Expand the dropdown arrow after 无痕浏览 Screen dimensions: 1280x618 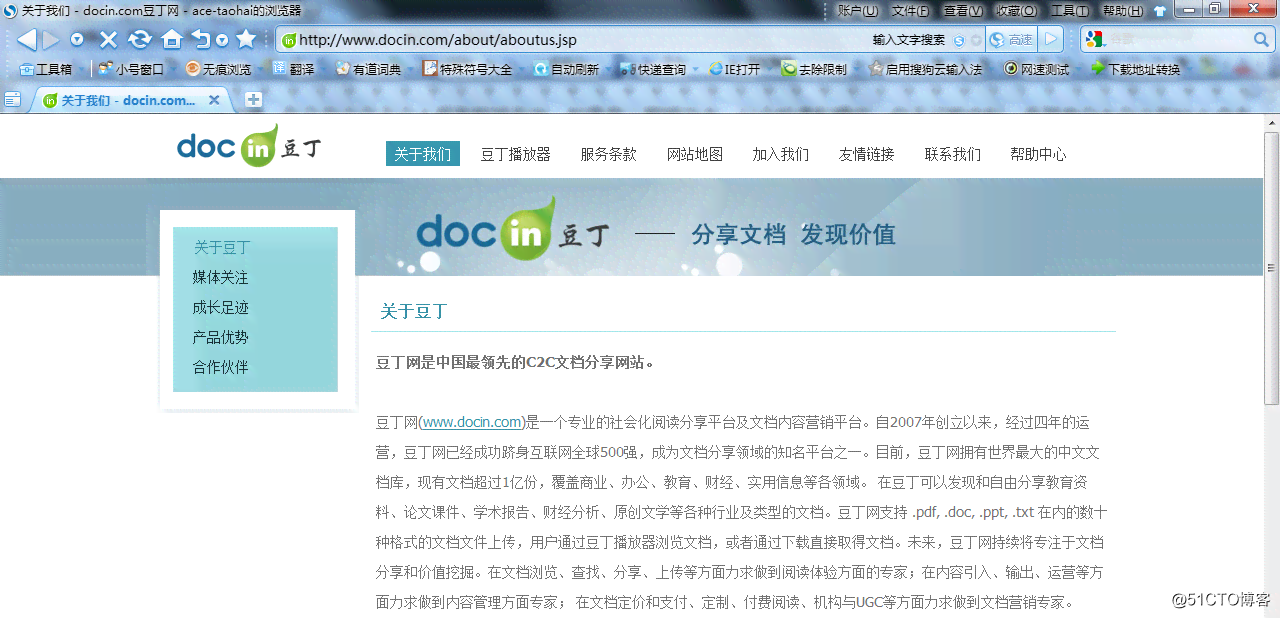pos(259,70)
